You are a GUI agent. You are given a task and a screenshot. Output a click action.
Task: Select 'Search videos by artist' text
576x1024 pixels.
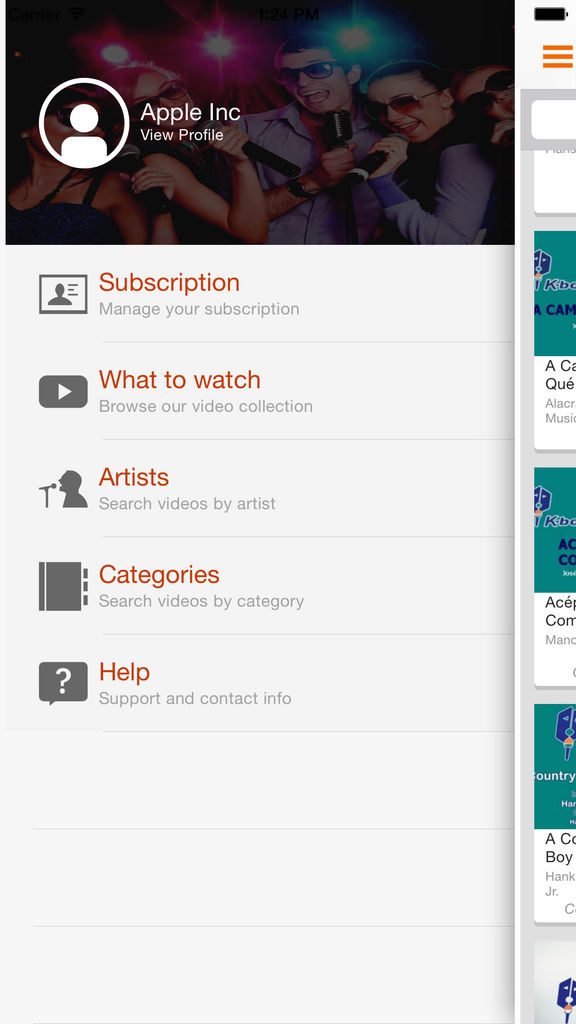187,504
